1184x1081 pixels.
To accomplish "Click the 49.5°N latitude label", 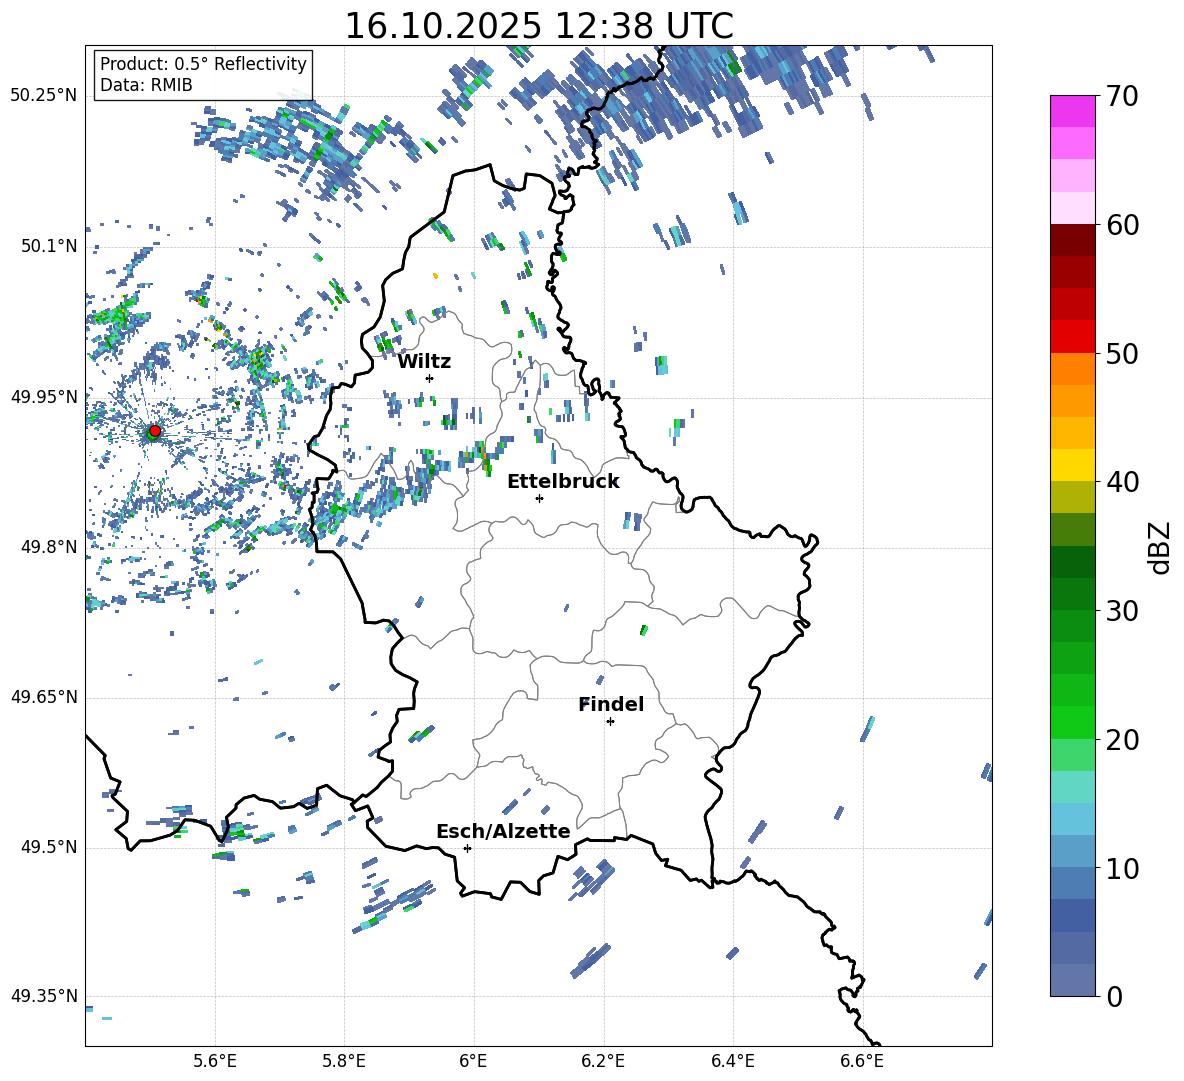I will pos(49,847).
